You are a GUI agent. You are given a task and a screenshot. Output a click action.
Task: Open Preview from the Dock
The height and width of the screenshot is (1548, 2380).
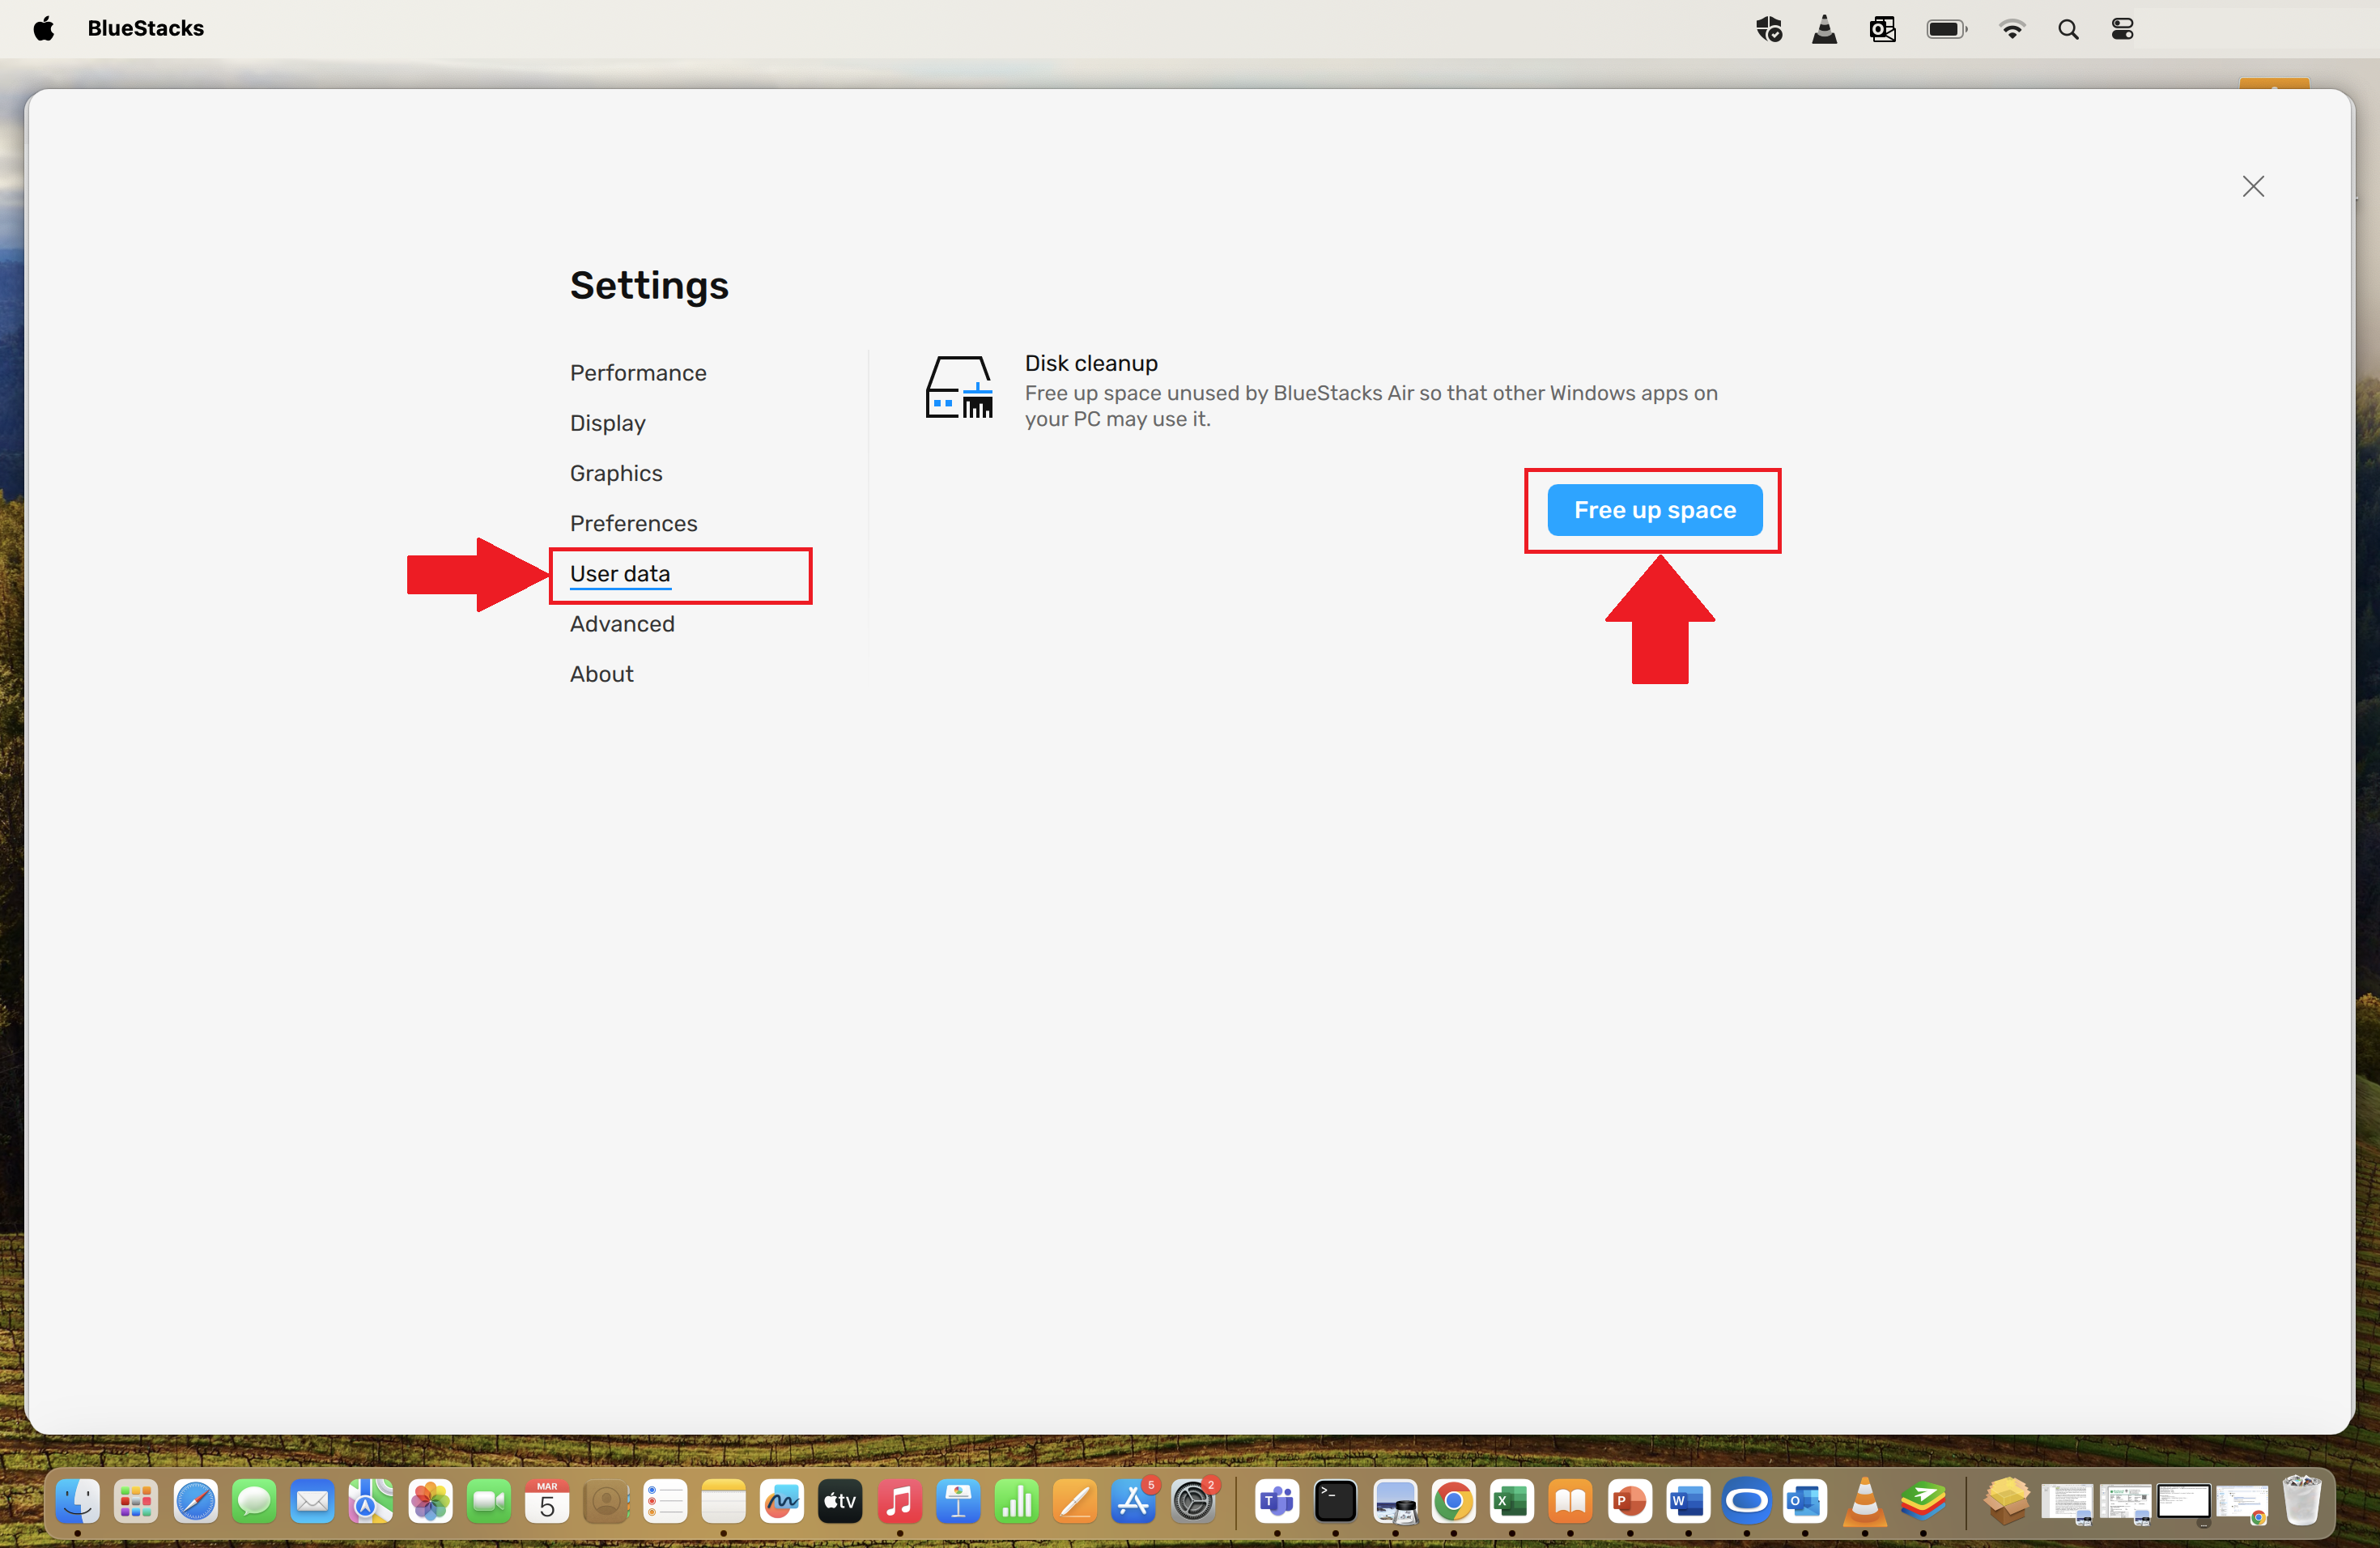[1394, 1501]
